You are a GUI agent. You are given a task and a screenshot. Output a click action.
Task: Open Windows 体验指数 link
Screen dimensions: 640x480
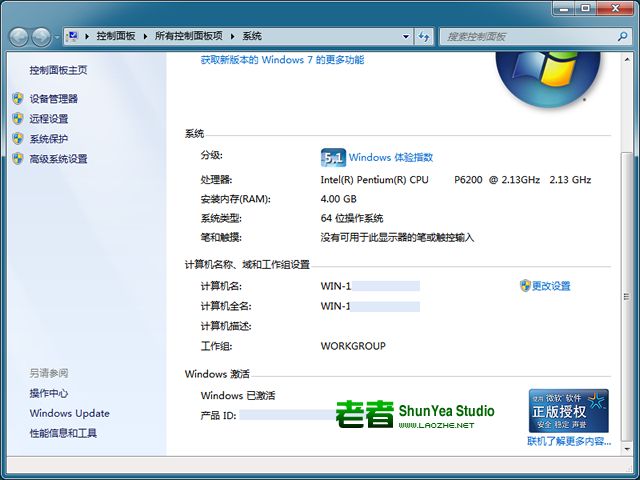[x=391, y=158]
